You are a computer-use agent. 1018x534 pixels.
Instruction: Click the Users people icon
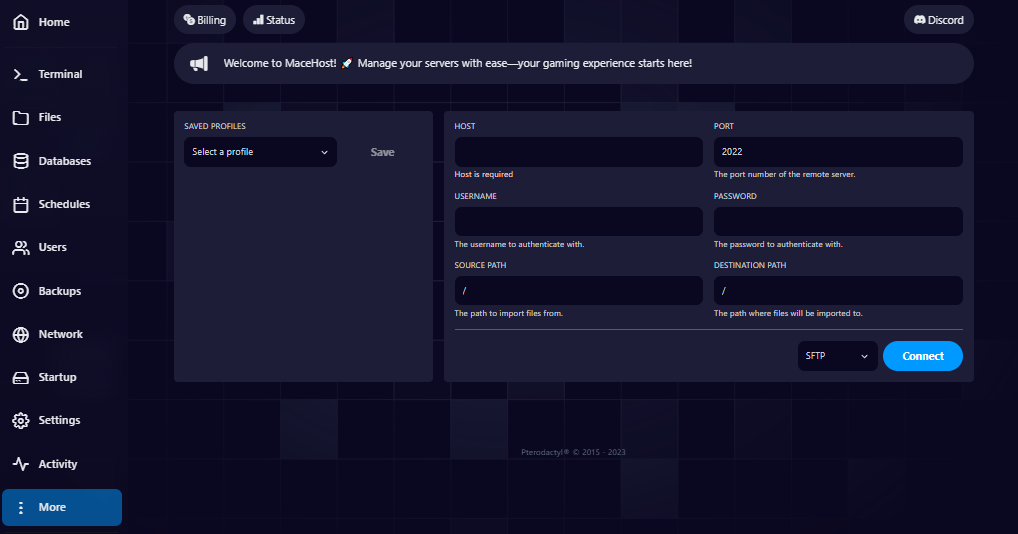(21, 247)
